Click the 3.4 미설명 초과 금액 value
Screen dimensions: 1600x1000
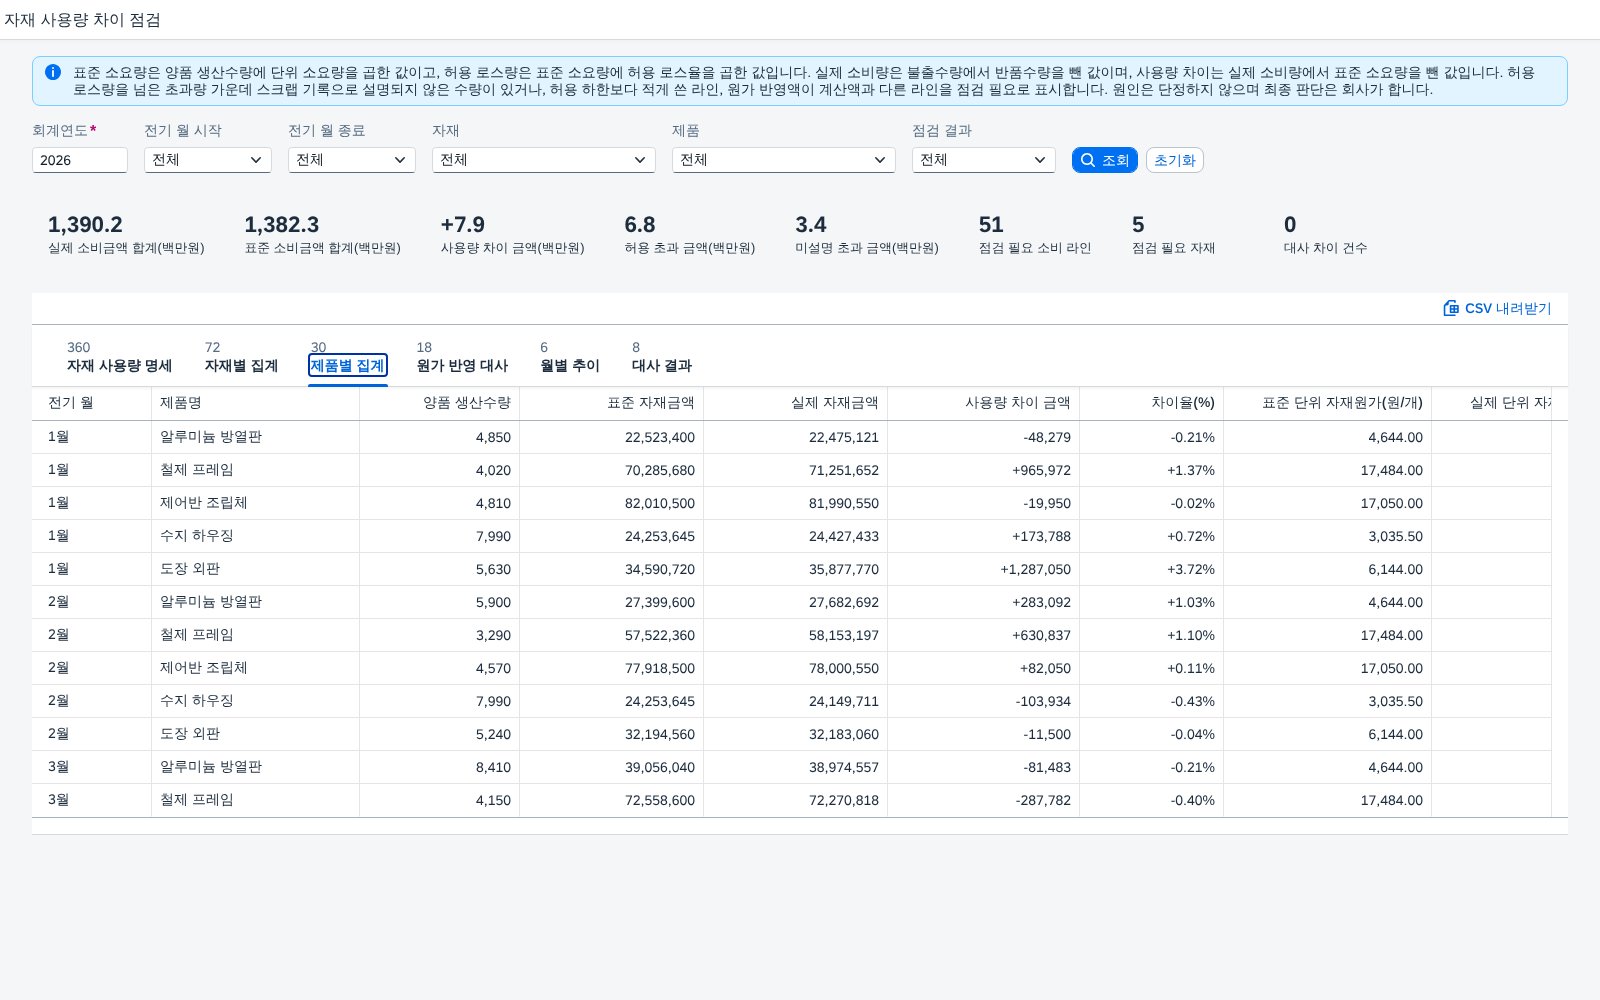[811, 225]
